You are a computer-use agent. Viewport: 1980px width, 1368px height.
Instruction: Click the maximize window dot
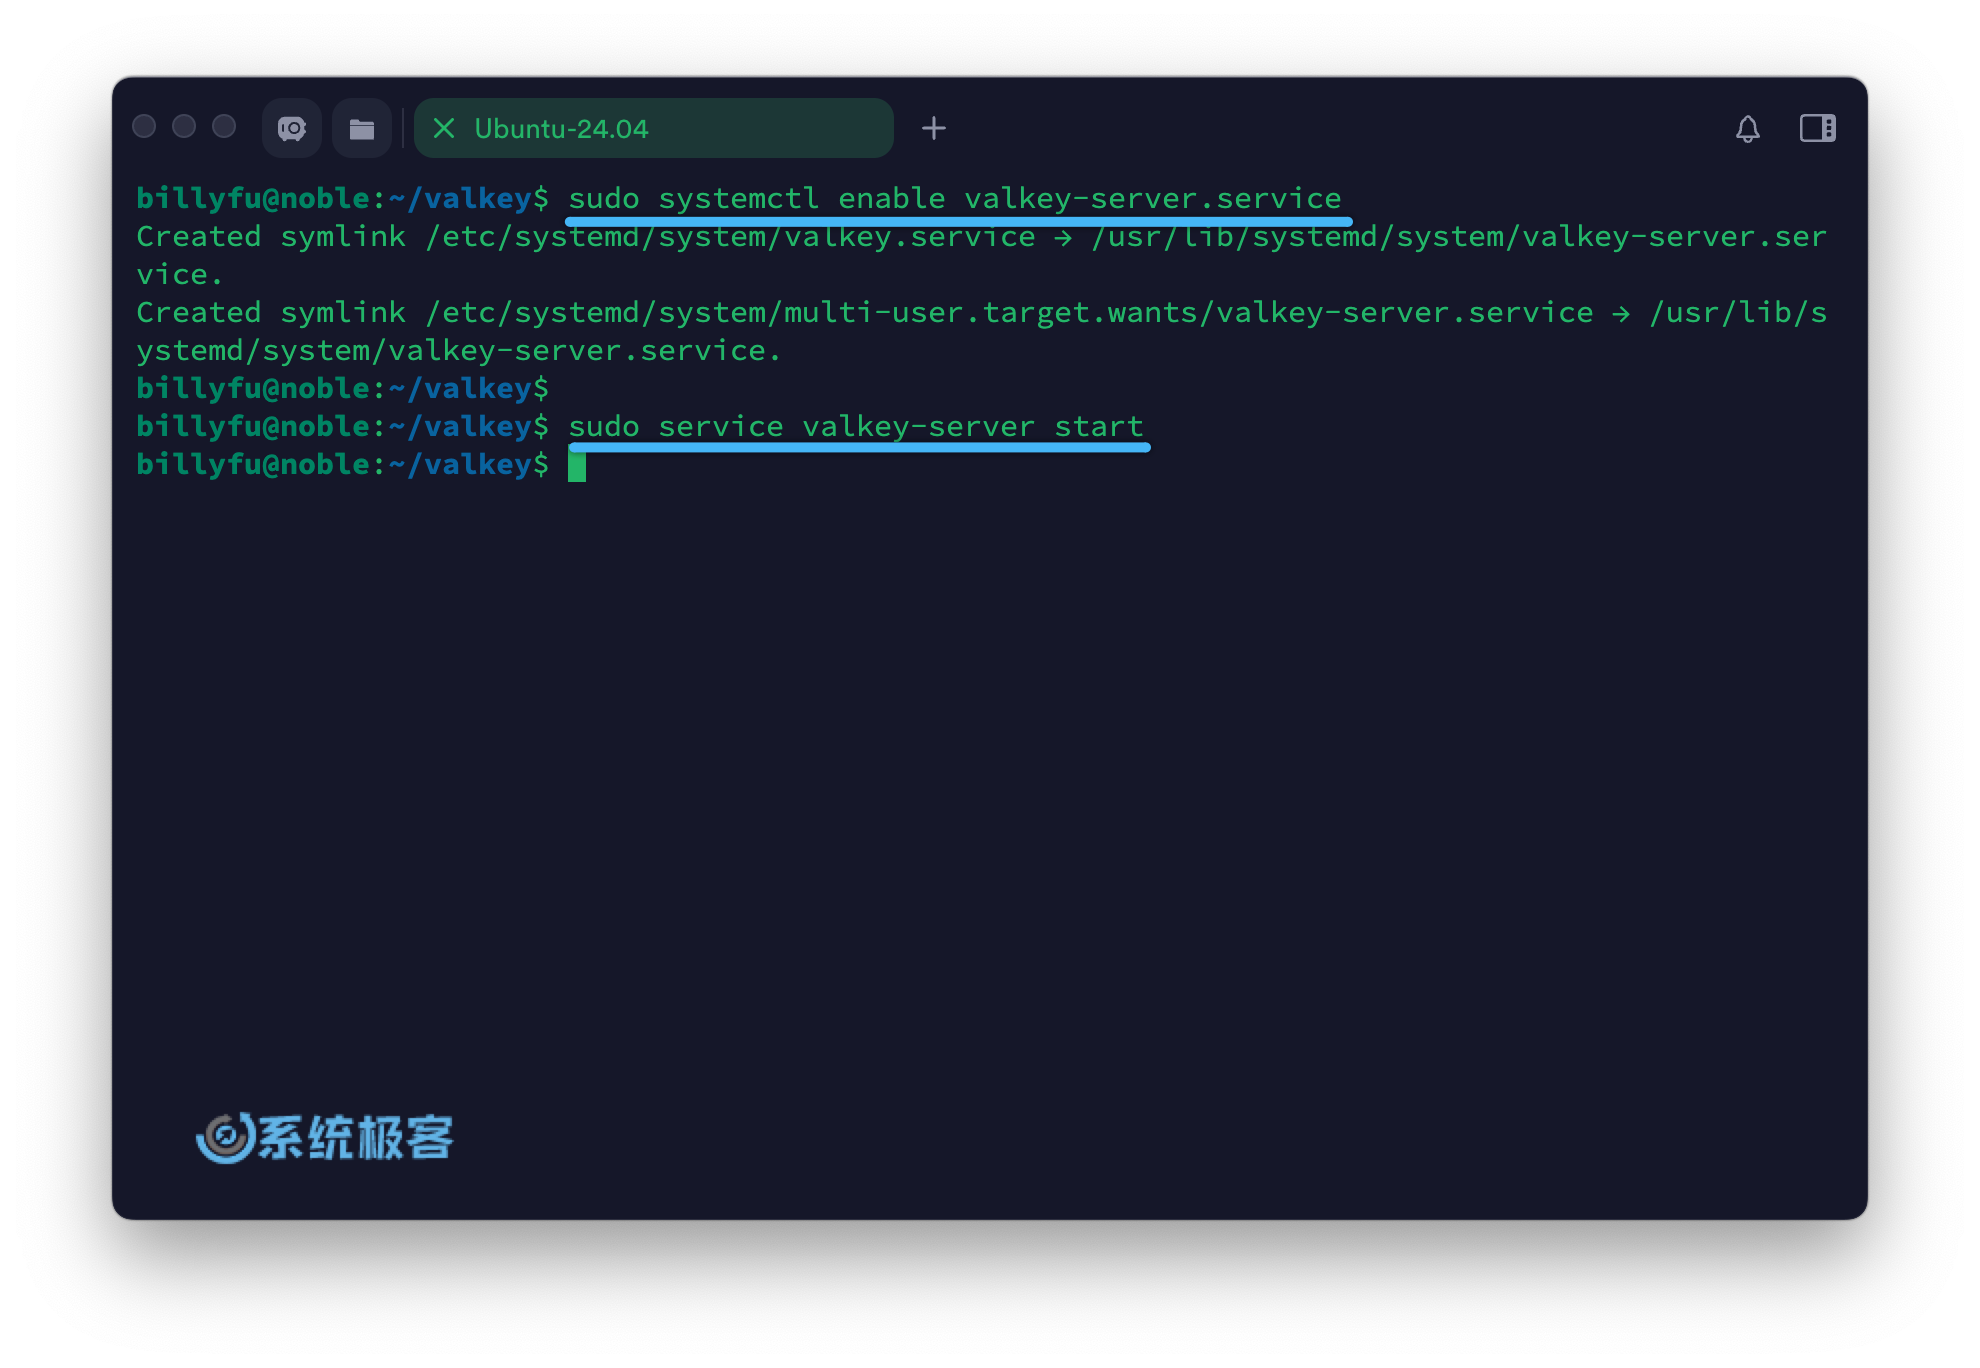(x=224, y=126)
